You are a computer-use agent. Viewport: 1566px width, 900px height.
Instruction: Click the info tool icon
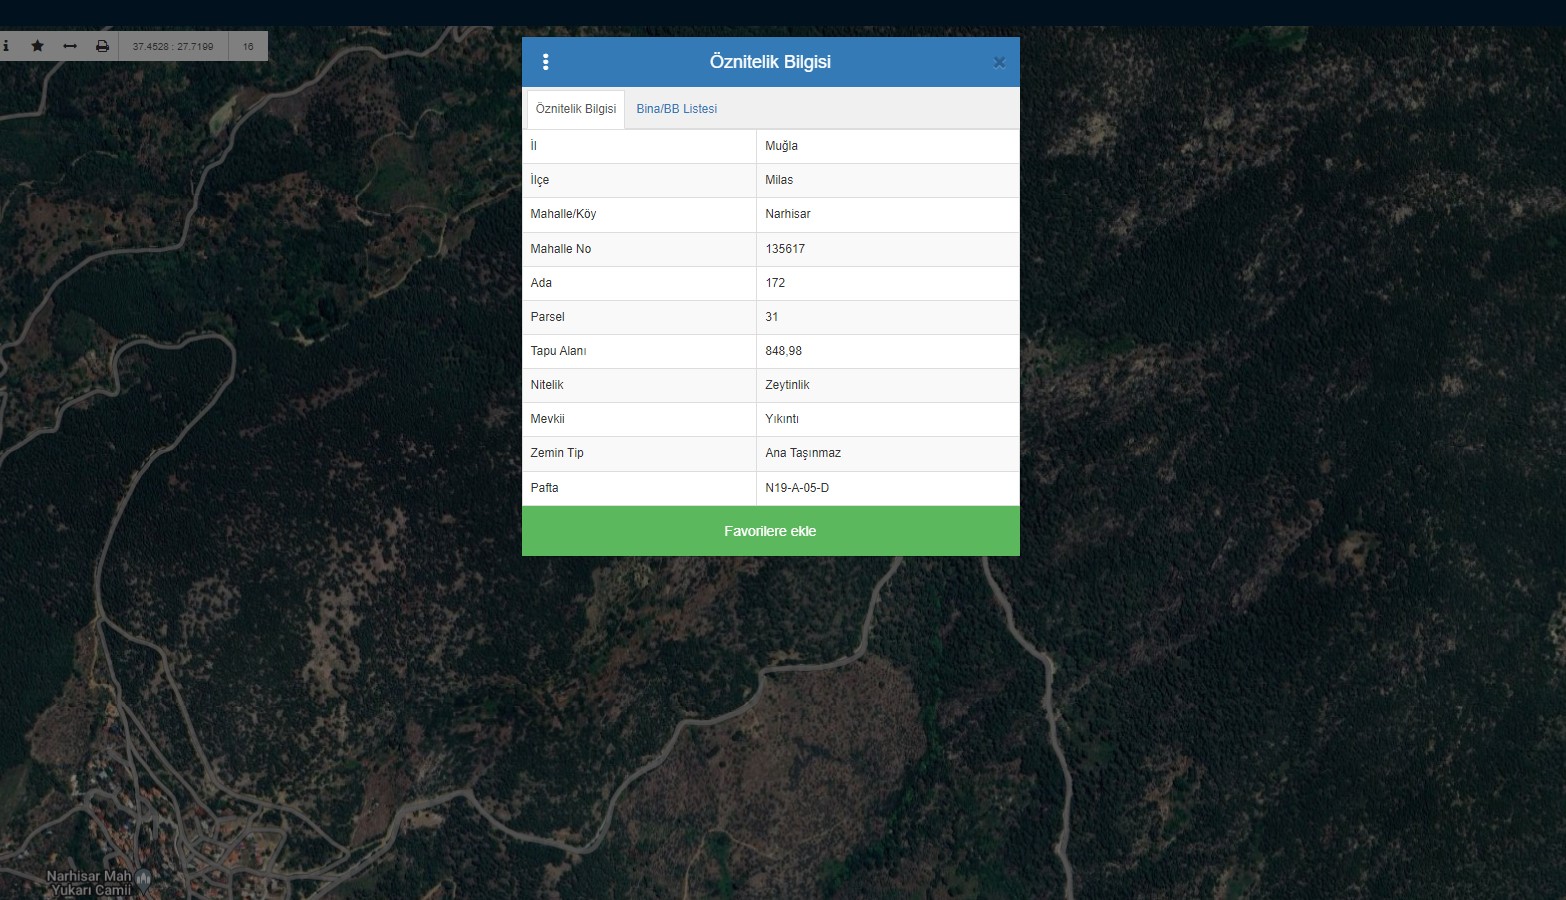[6, 46]
